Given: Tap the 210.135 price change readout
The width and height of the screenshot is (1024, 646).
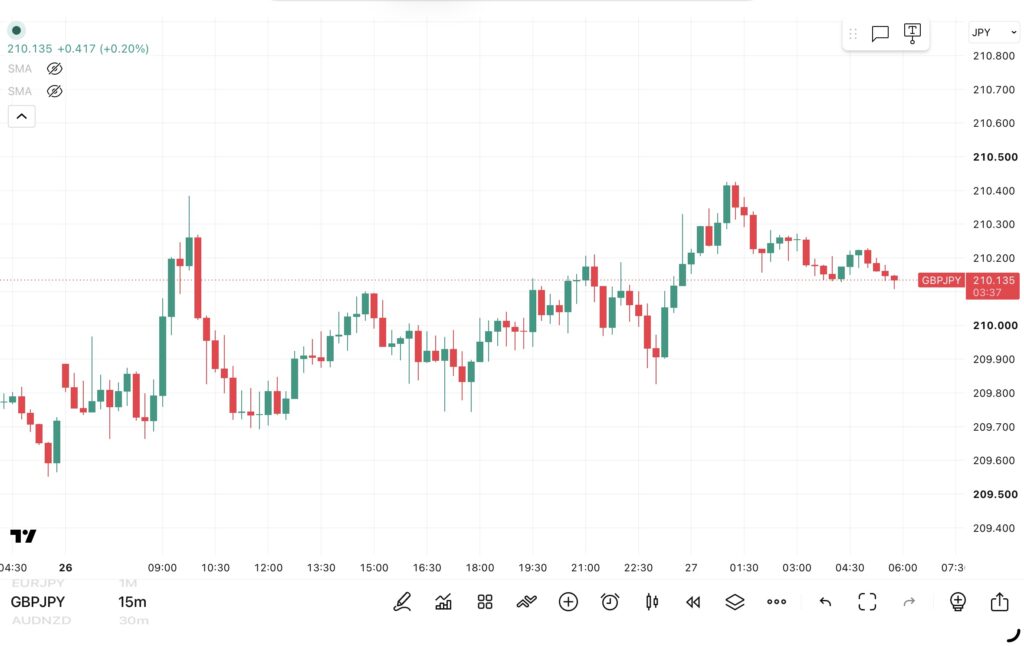Looking at the screenshot, I should (78, 48).
